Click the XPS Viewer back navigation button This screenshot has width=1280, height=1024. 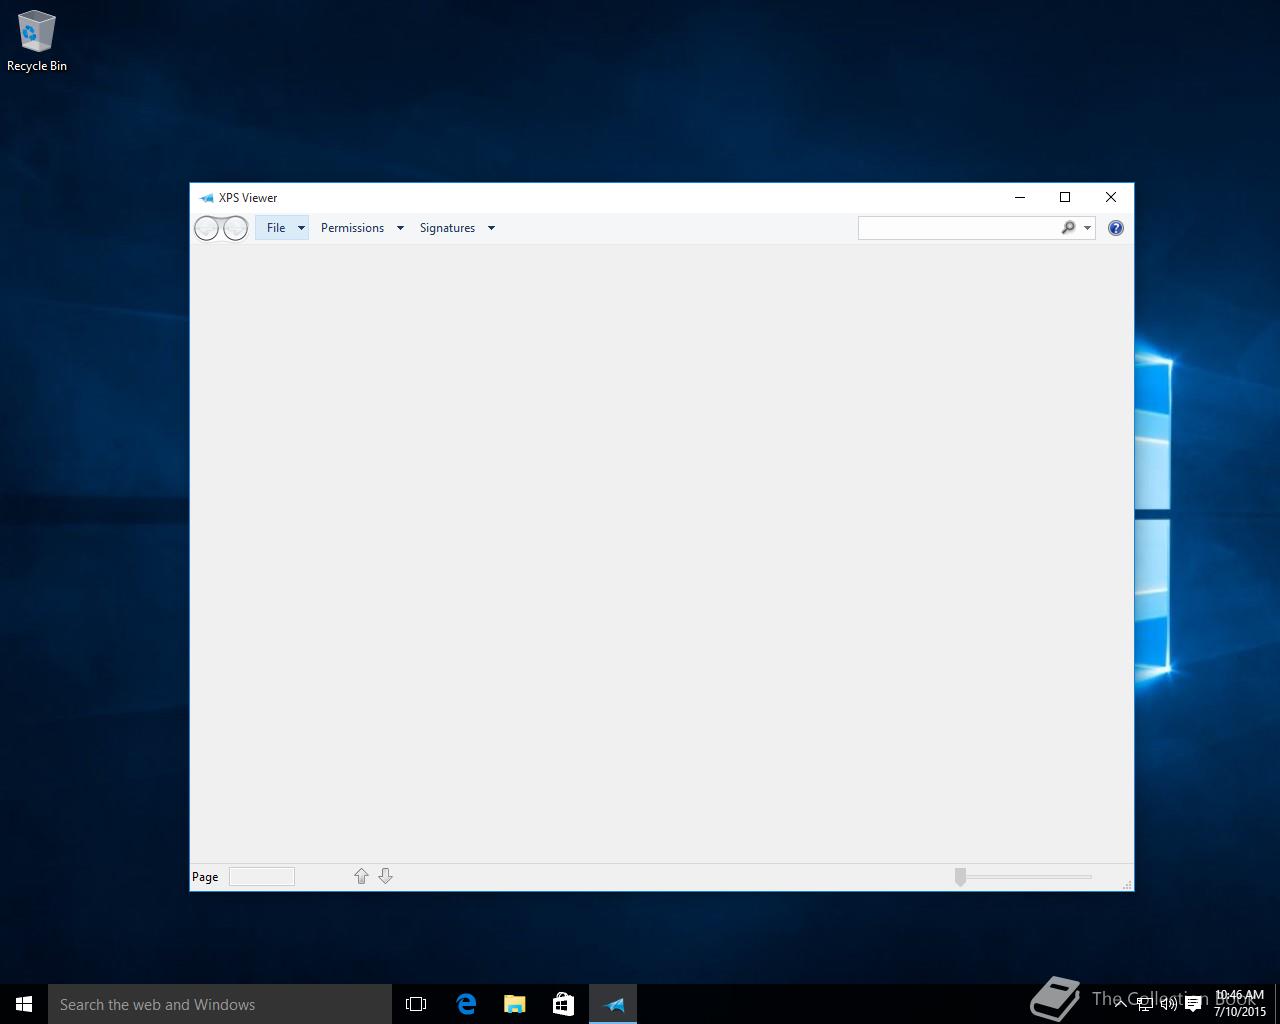pyautogui.click(x=206, y=228)
